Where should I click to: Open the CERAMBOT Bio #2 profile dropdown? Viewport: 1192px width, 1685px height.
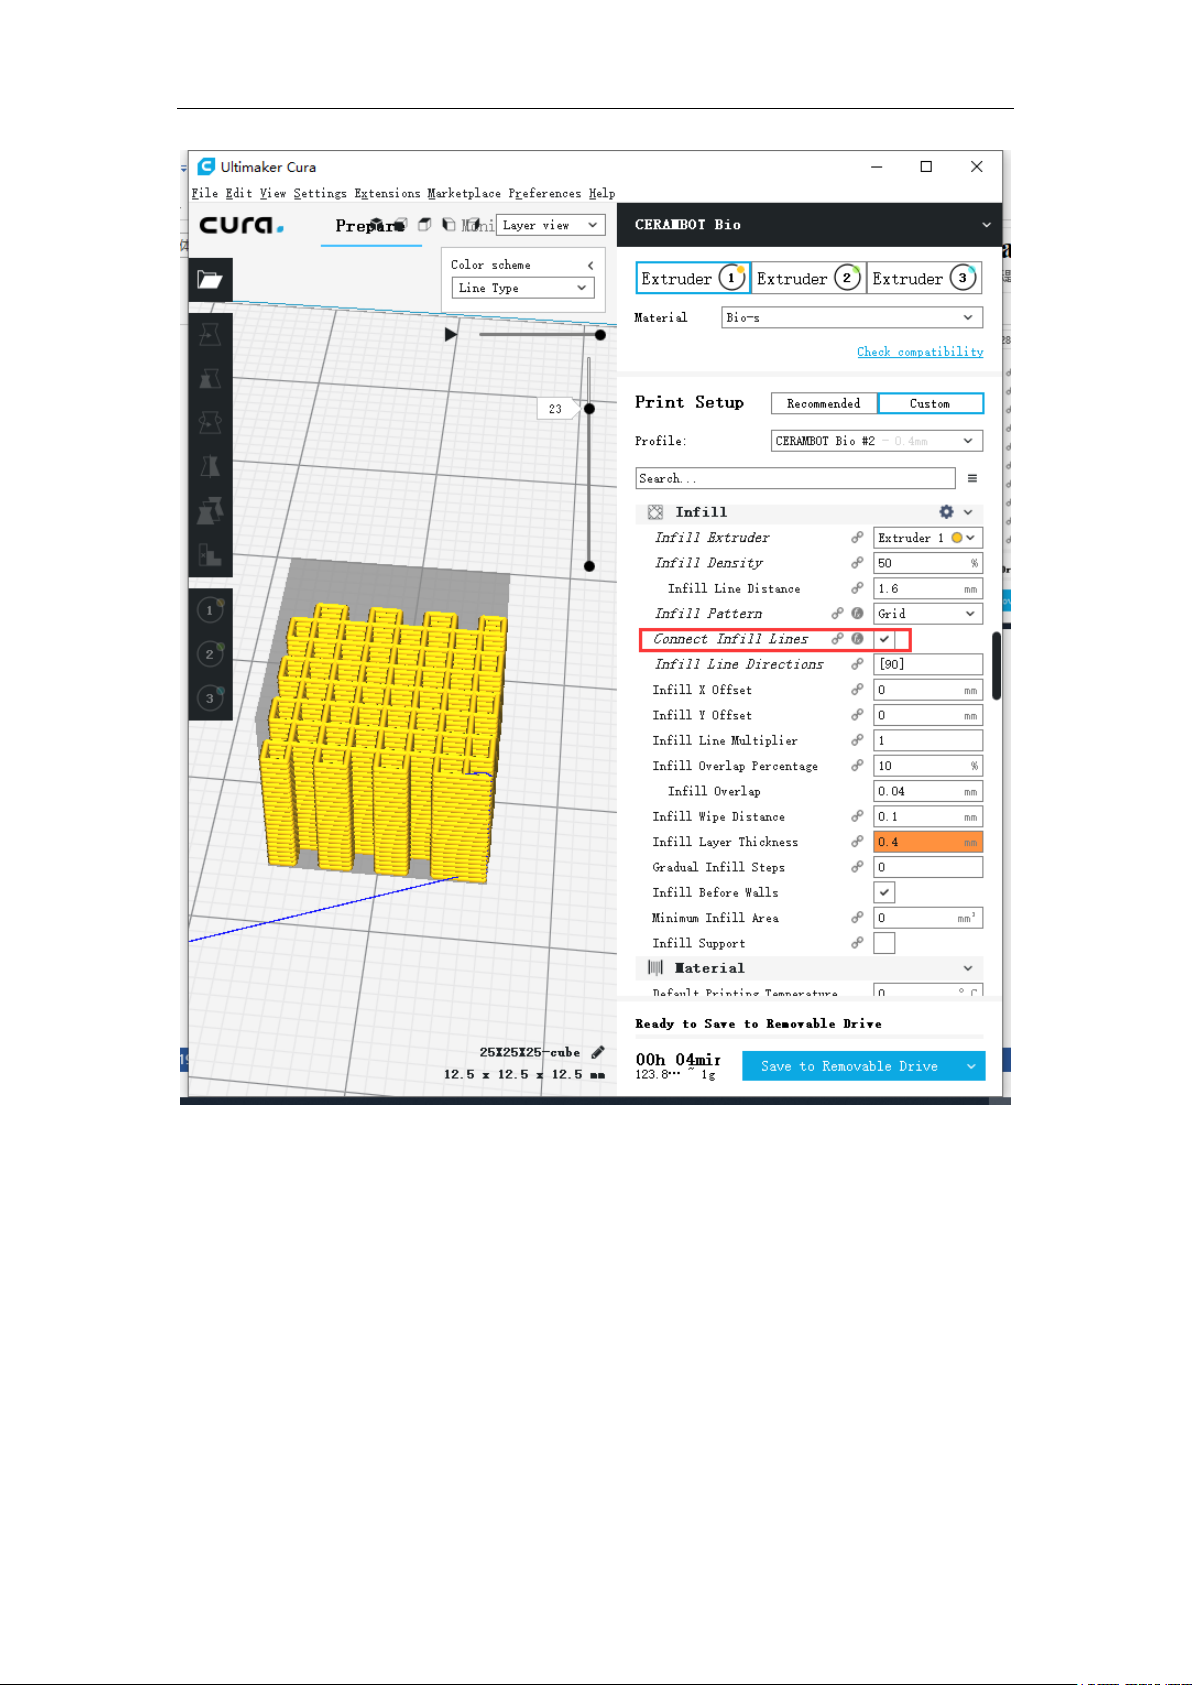point(877,441)
